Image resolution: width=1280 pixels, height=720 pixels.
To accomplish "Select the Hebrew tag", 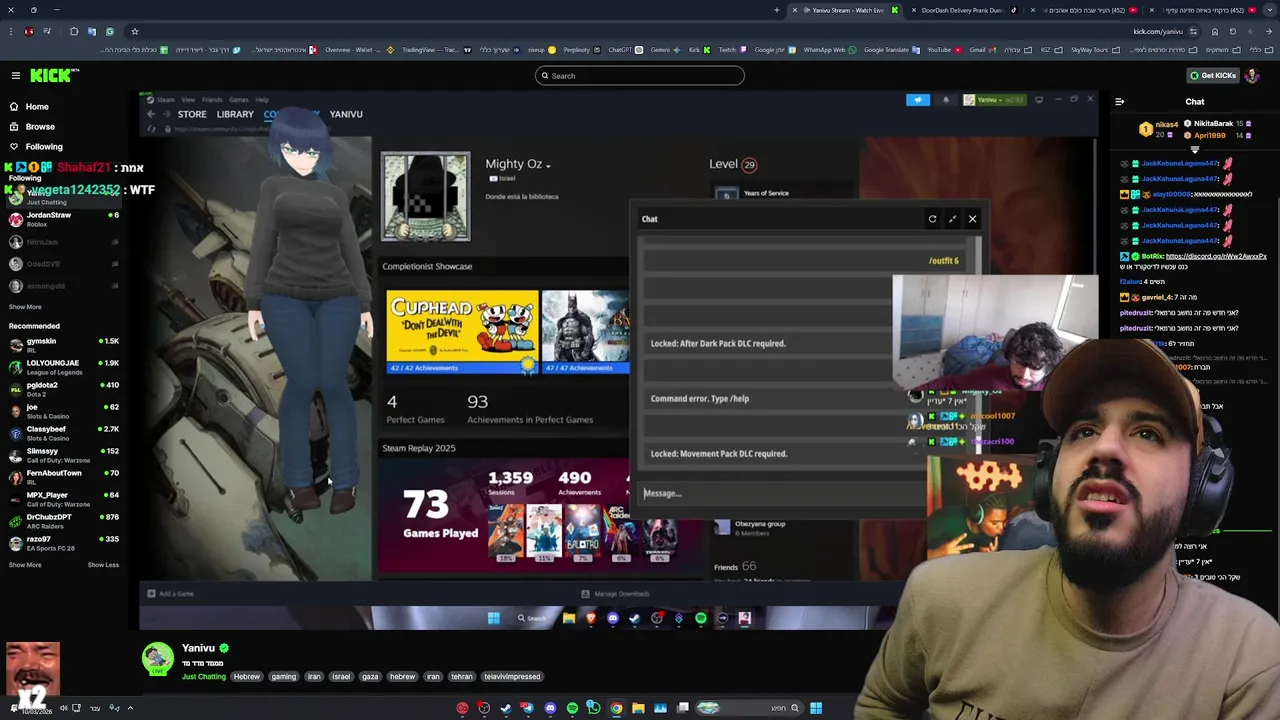I will coord(246,677).
